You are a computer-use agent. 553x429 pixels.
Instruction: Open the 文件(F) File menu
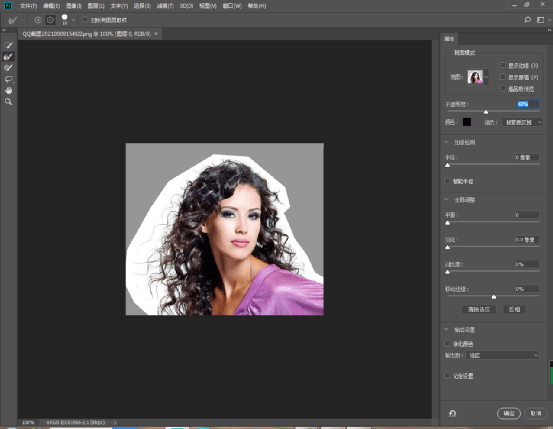click(28, 6)
